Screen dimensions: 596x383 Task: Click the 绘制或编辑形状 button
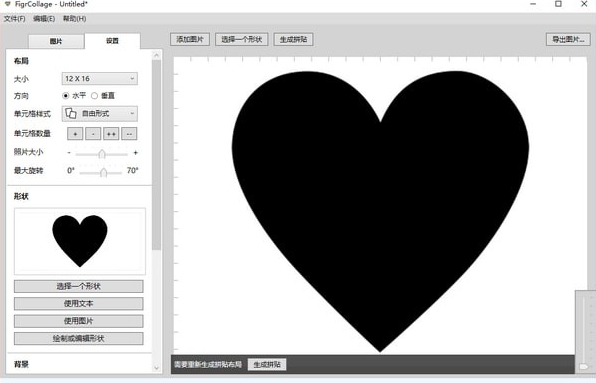(79, 339)
